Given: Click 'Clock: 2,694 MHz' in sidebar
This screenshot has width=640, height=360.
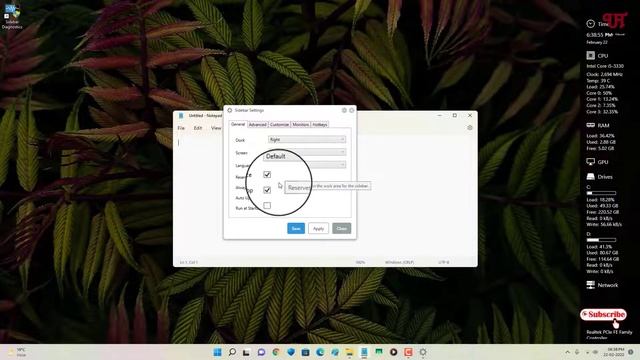Looking at the screenshot, I should (604, 75).
